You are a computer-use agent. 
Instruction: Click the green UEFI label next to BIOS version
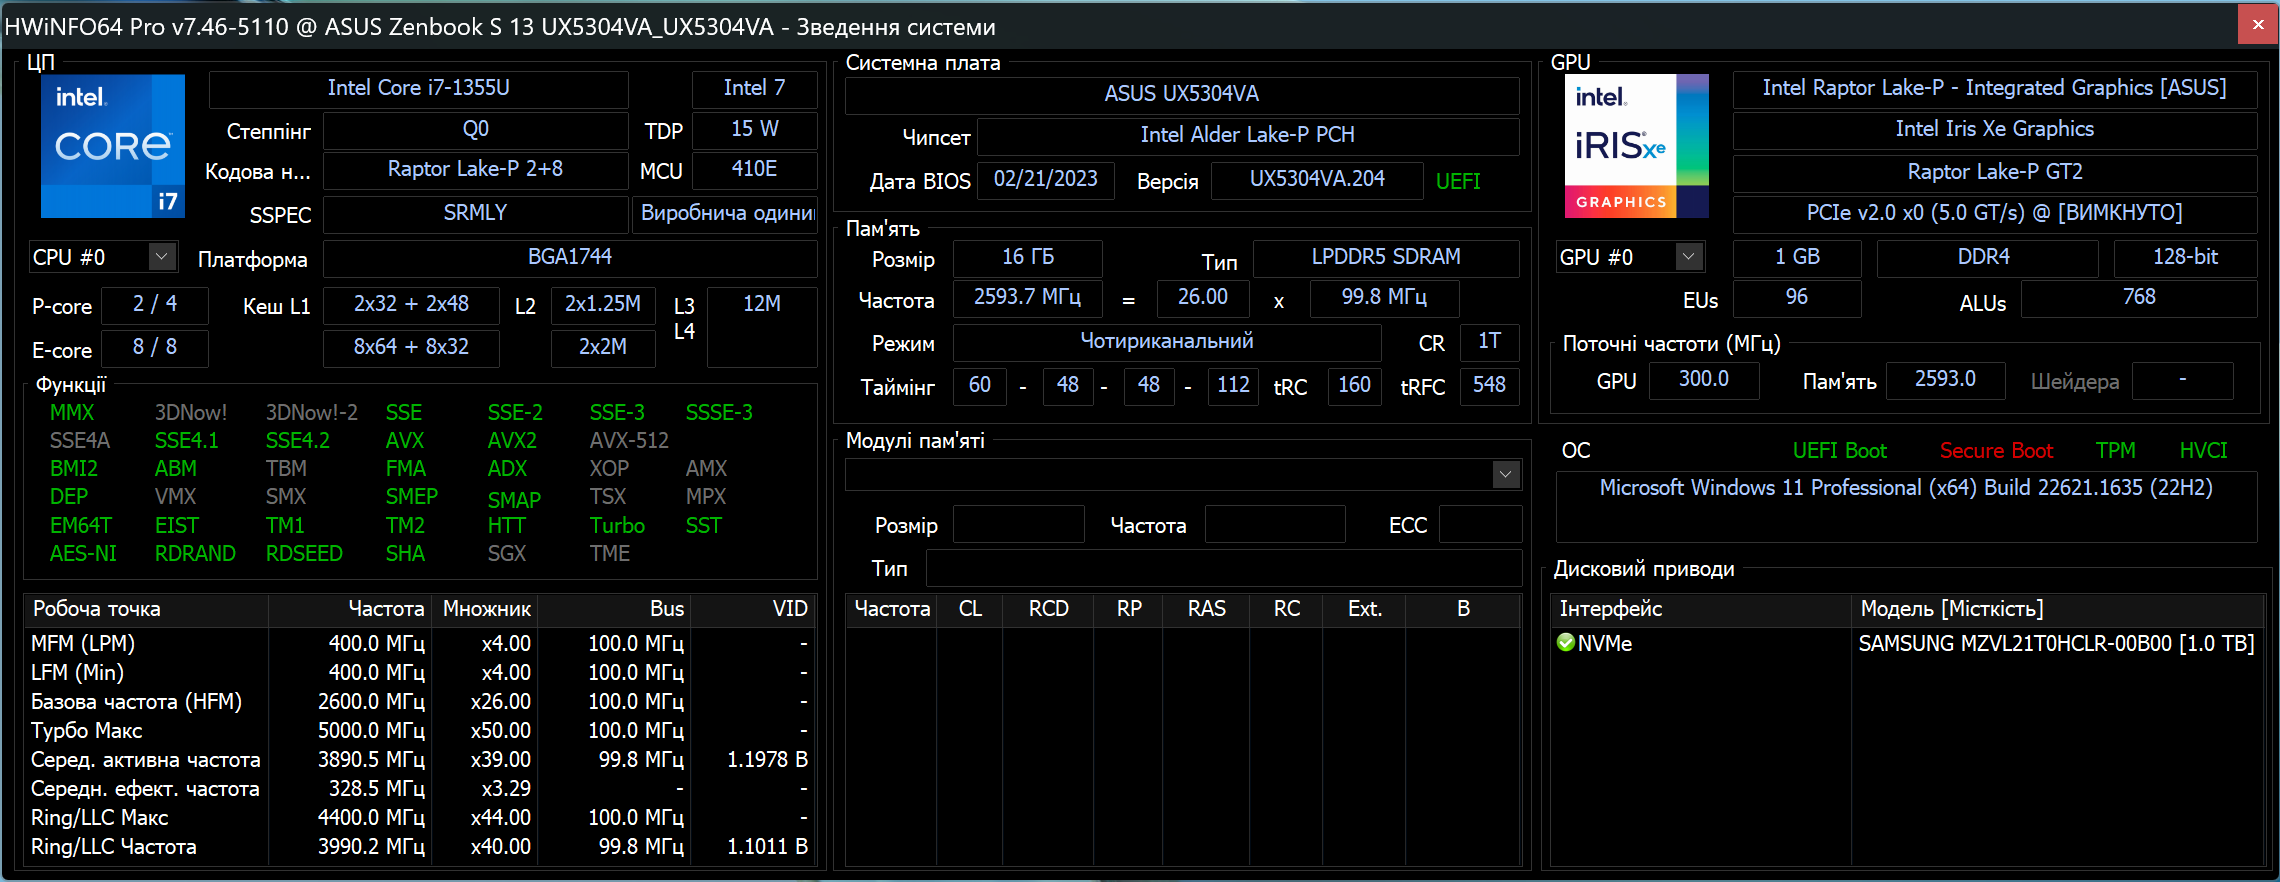pos(1457,182)
